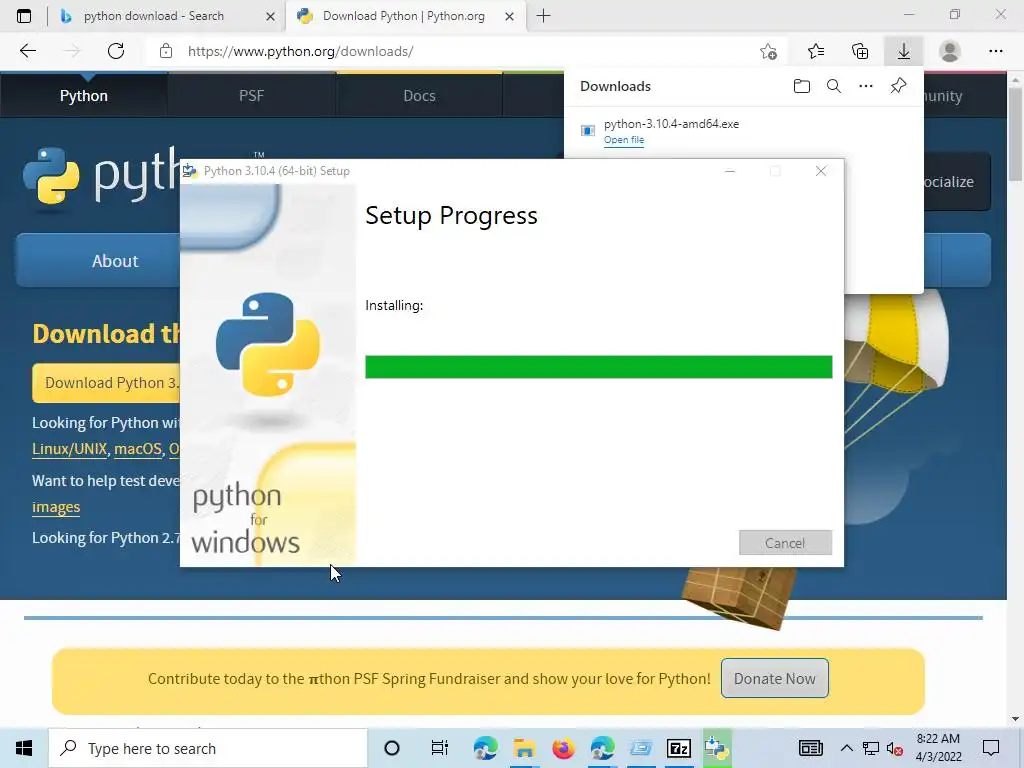Close the python download search tab

[x=270, y=16]
